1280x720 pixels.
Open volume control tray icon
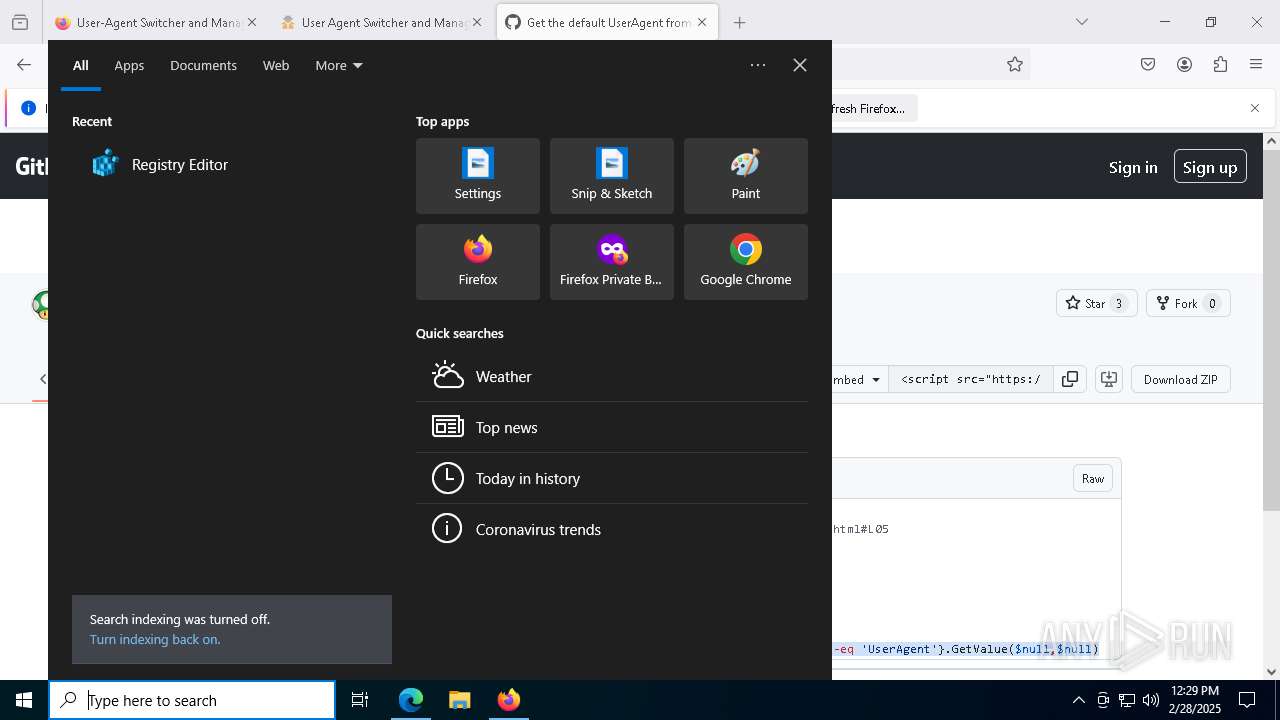click(x=1151, y=700)
